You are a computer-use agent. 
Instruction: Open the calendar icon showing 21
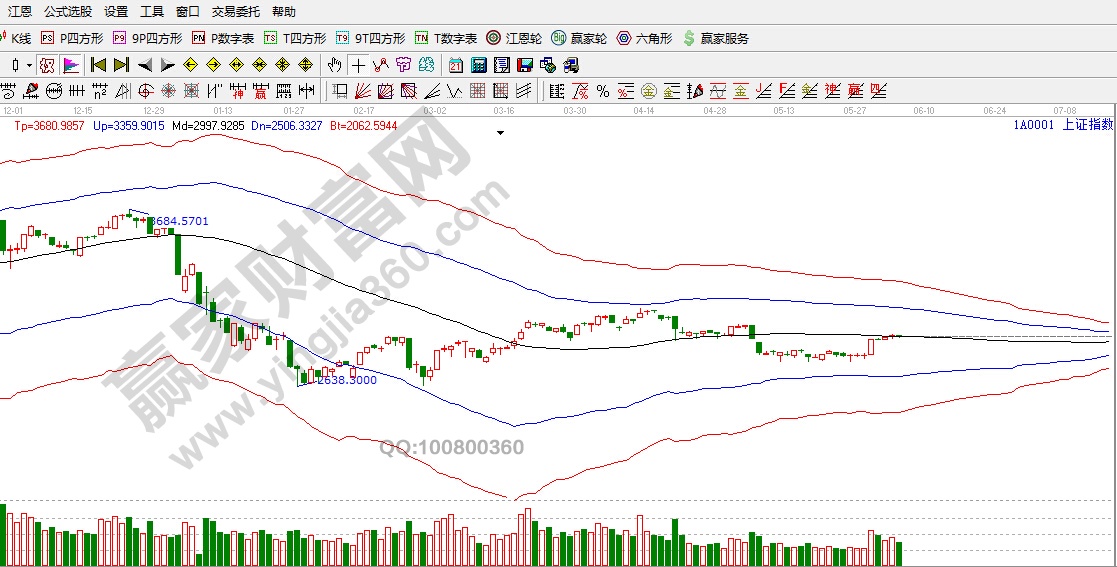[x=456, y=65]
